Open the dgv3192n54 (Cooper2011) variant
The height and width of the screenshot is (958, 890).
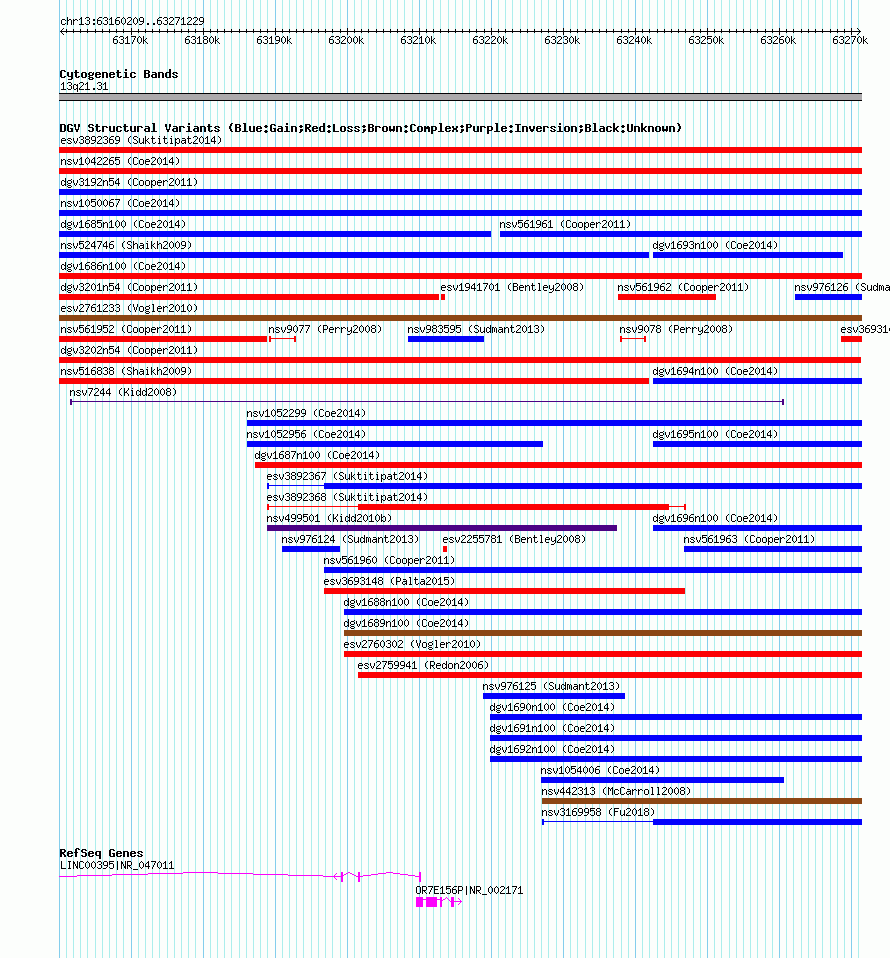[129, 182]
